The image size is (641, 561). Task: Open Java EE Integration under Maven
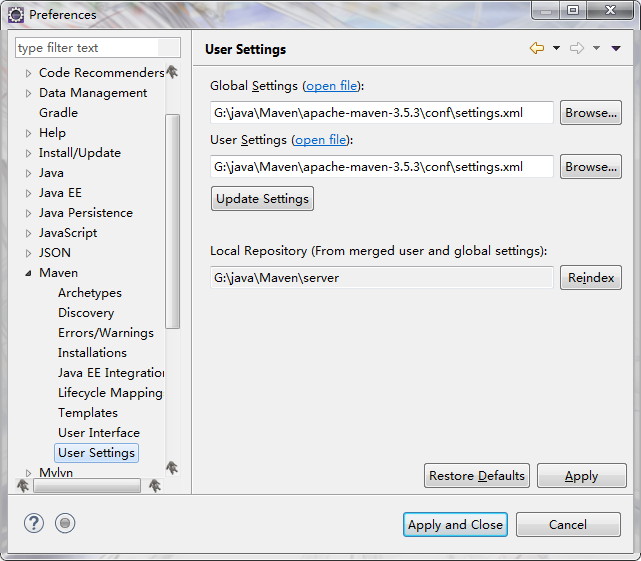click(111, 373)
